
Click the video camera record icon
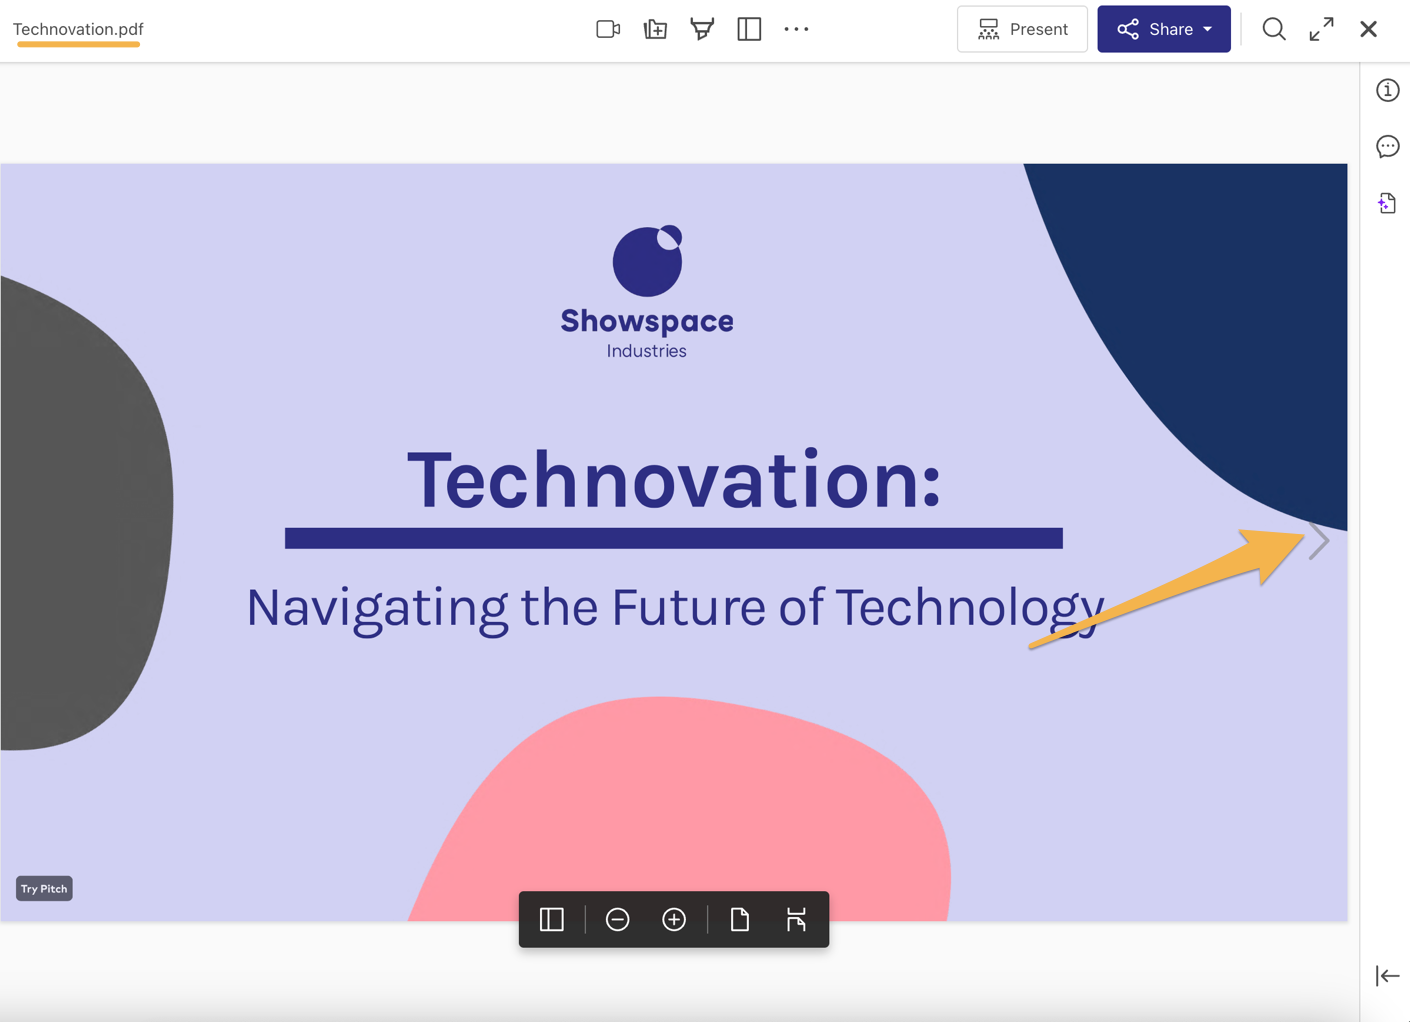pos(608,29)
